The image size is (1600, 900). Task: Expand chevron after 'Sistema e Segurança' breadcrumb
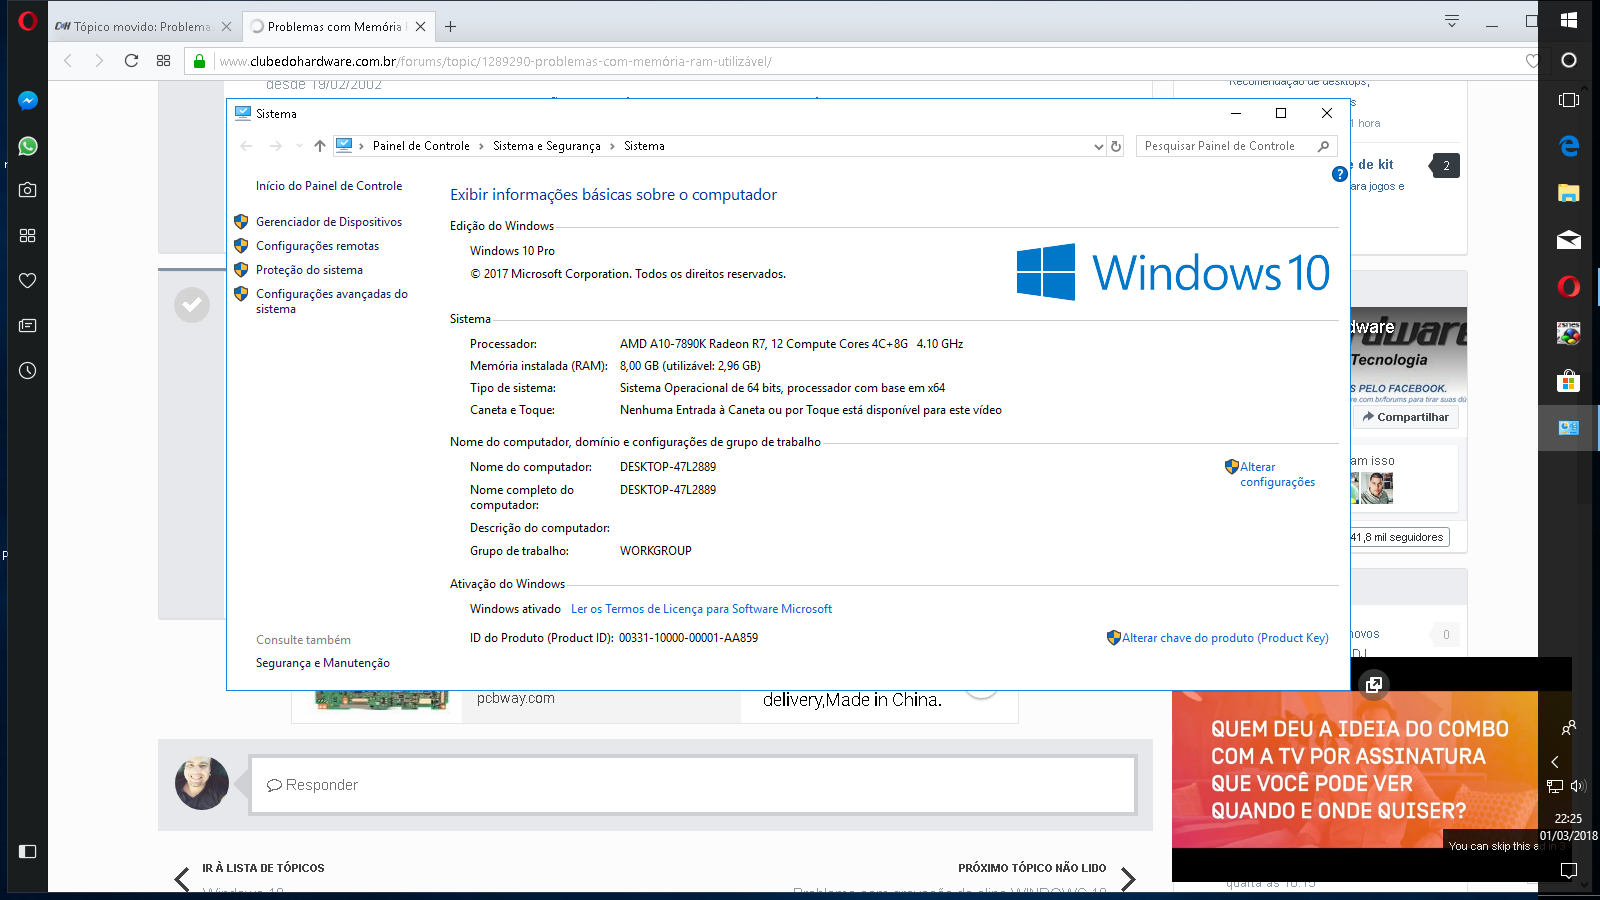click(x=612, y=146)
